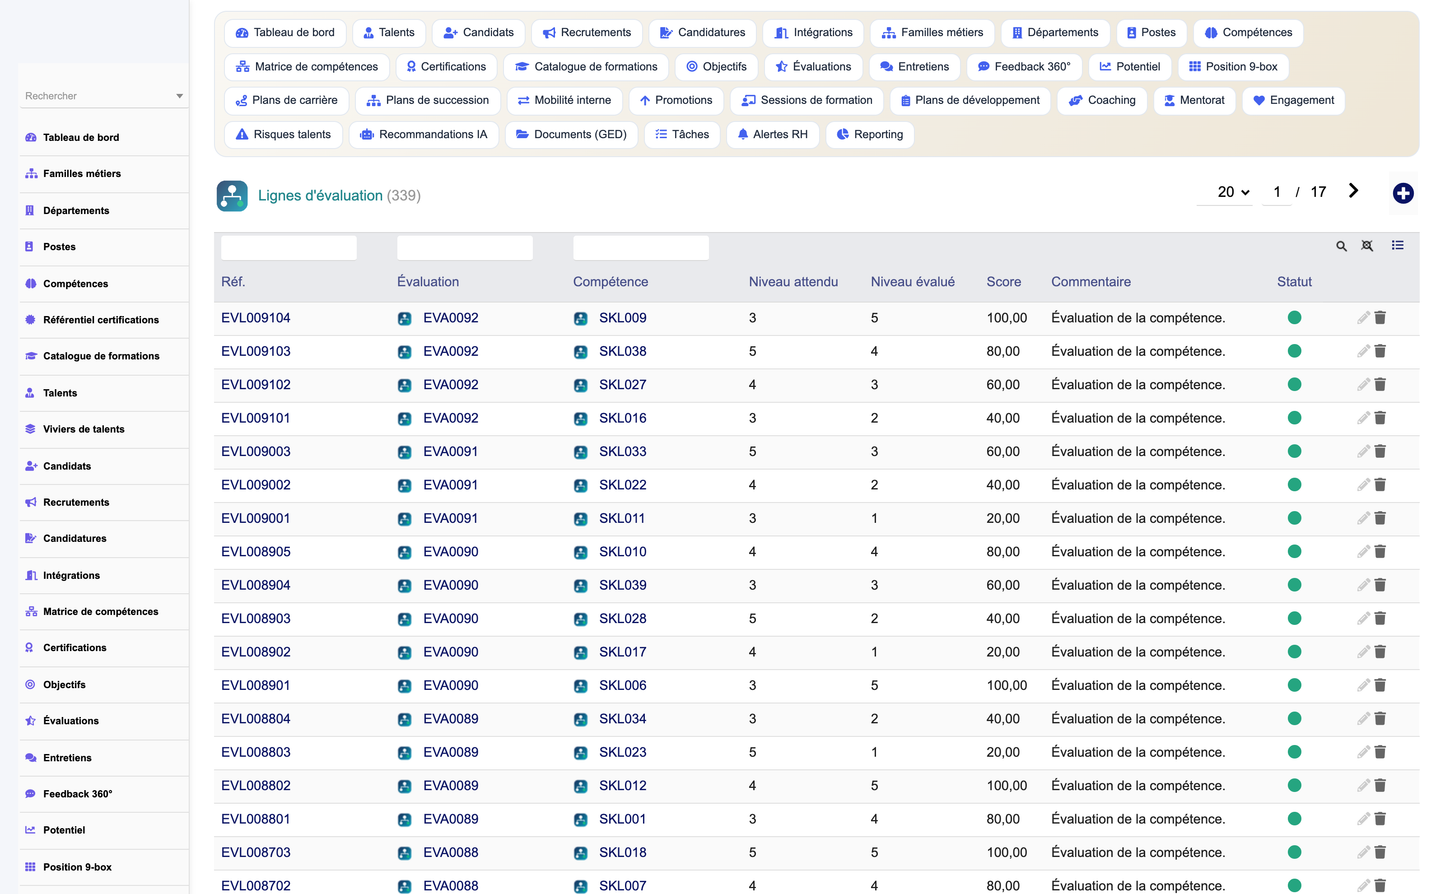Click the clear-search crossed magnifier icon
The height and width of the screenshot is (894, 1445).
pos(1367,246)
